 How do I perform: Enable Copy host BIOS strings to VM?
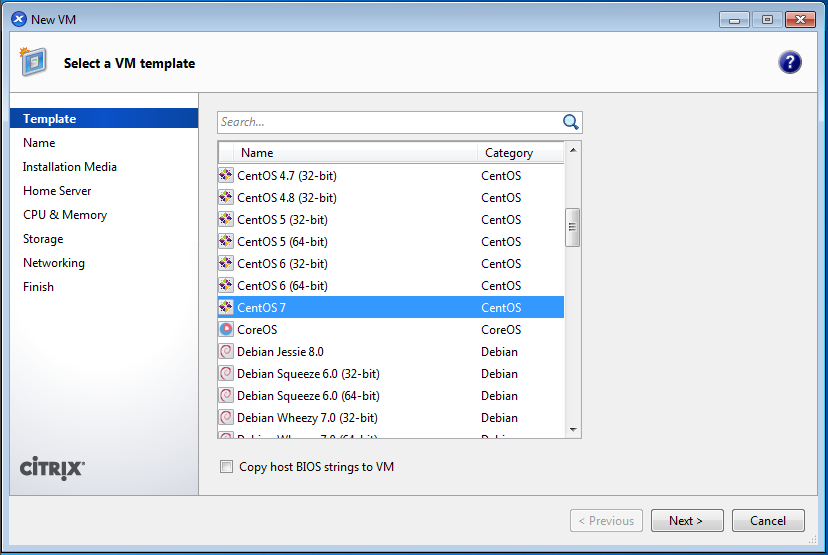point(227,467)
